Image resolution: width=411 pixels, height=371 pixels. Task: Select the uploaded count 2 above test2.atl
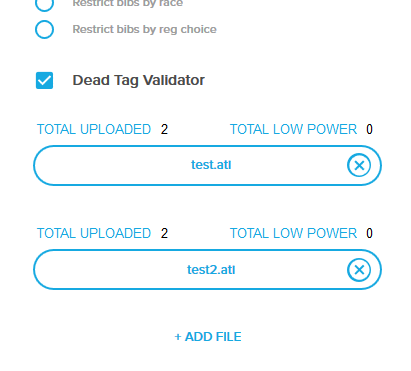[164, 233]
